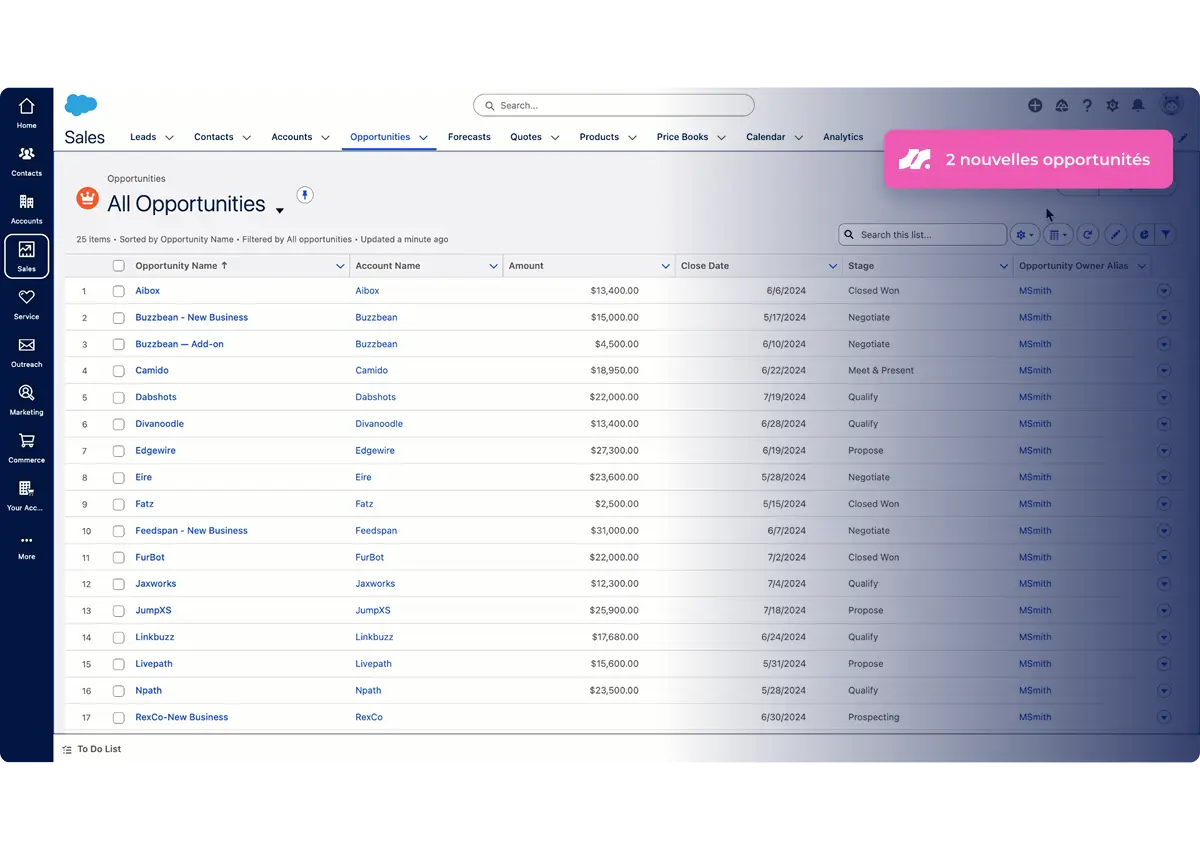Image resolution: width=1200 pixels, height=850 pixels.
Task: Switch to the Forecasts tab
Action: click(x=469, y=137)
